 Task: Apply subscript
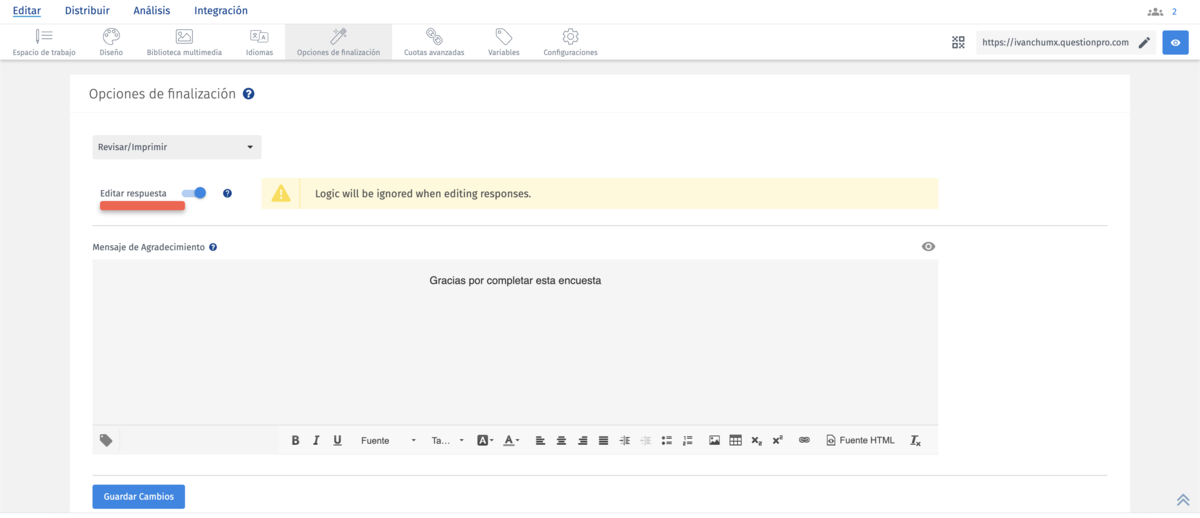pyautogui.click(x=756, y=440)
